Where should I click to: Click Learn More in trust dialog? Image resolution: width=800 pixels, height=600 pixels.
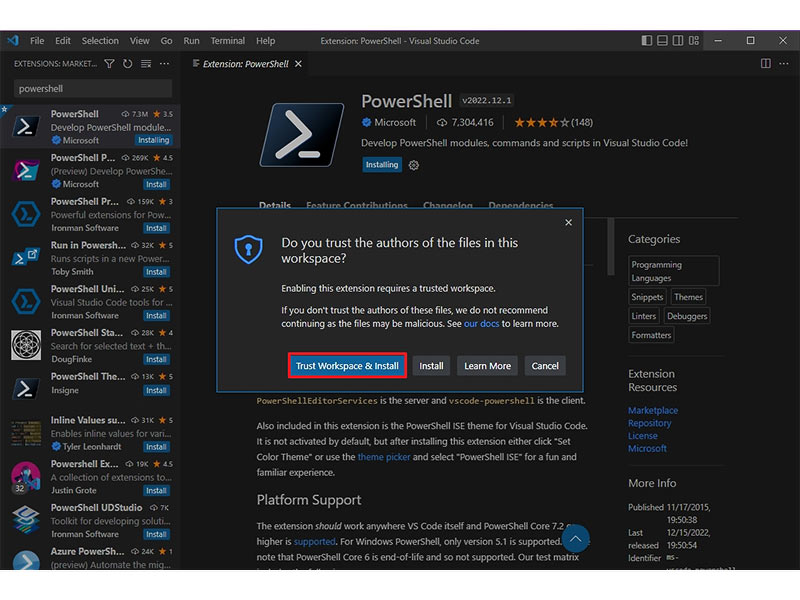pos(487,366)
